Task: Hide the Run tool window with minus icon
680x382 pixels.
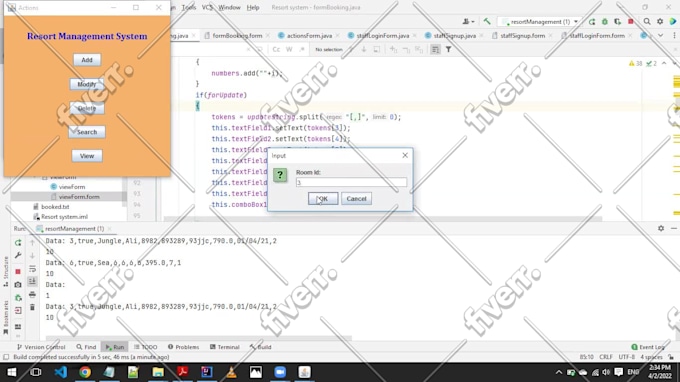Action: point(673,228)
